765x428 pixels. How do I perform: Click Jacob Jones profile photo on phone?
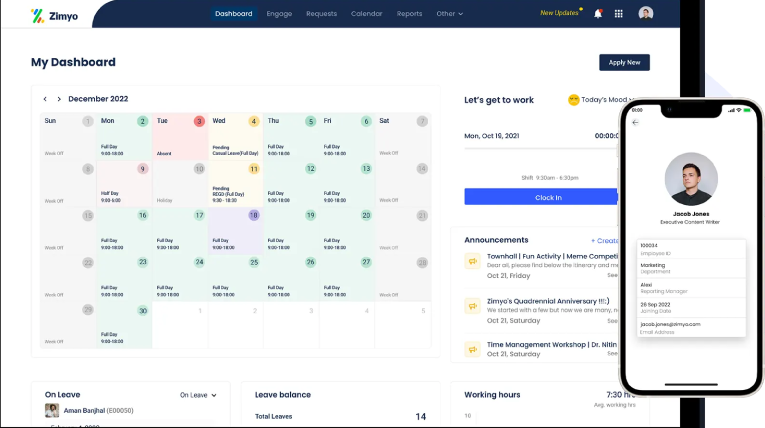pos(692,180)
